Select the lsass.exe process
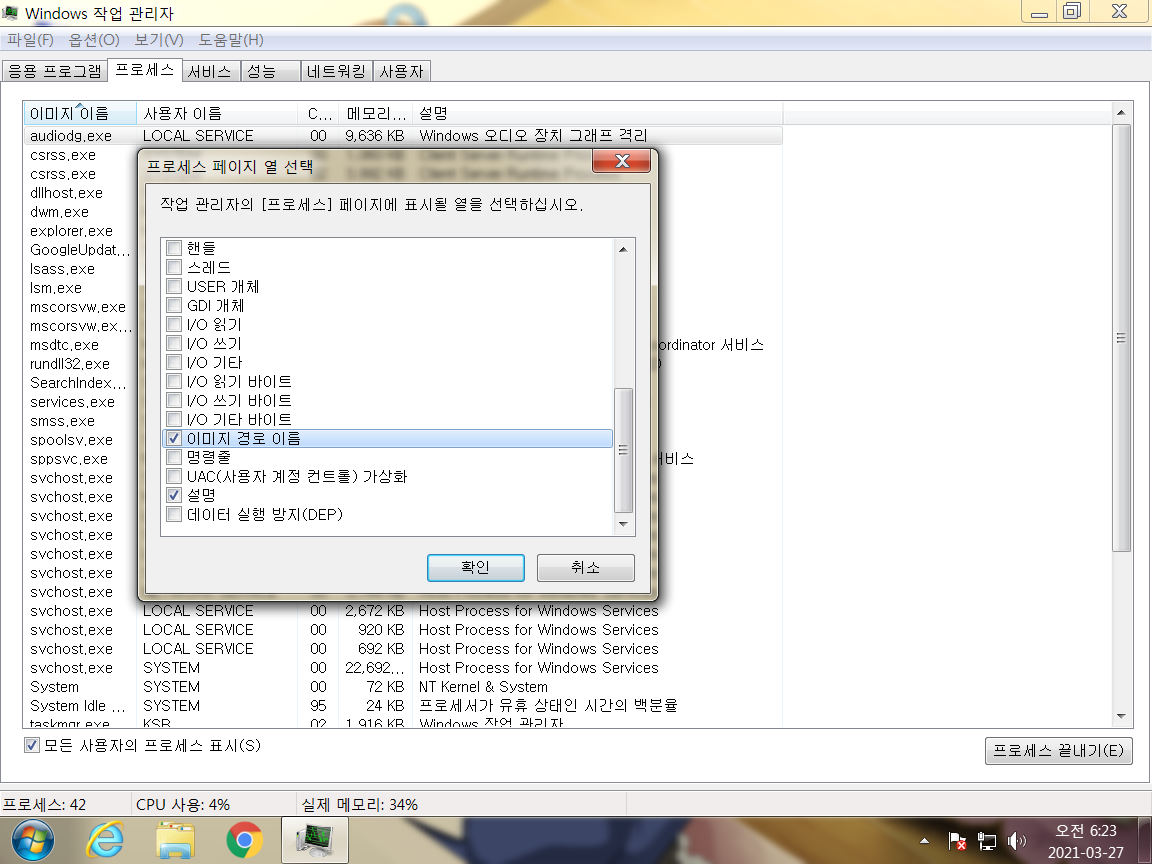The image size is (1152, 864). [62, 269]
